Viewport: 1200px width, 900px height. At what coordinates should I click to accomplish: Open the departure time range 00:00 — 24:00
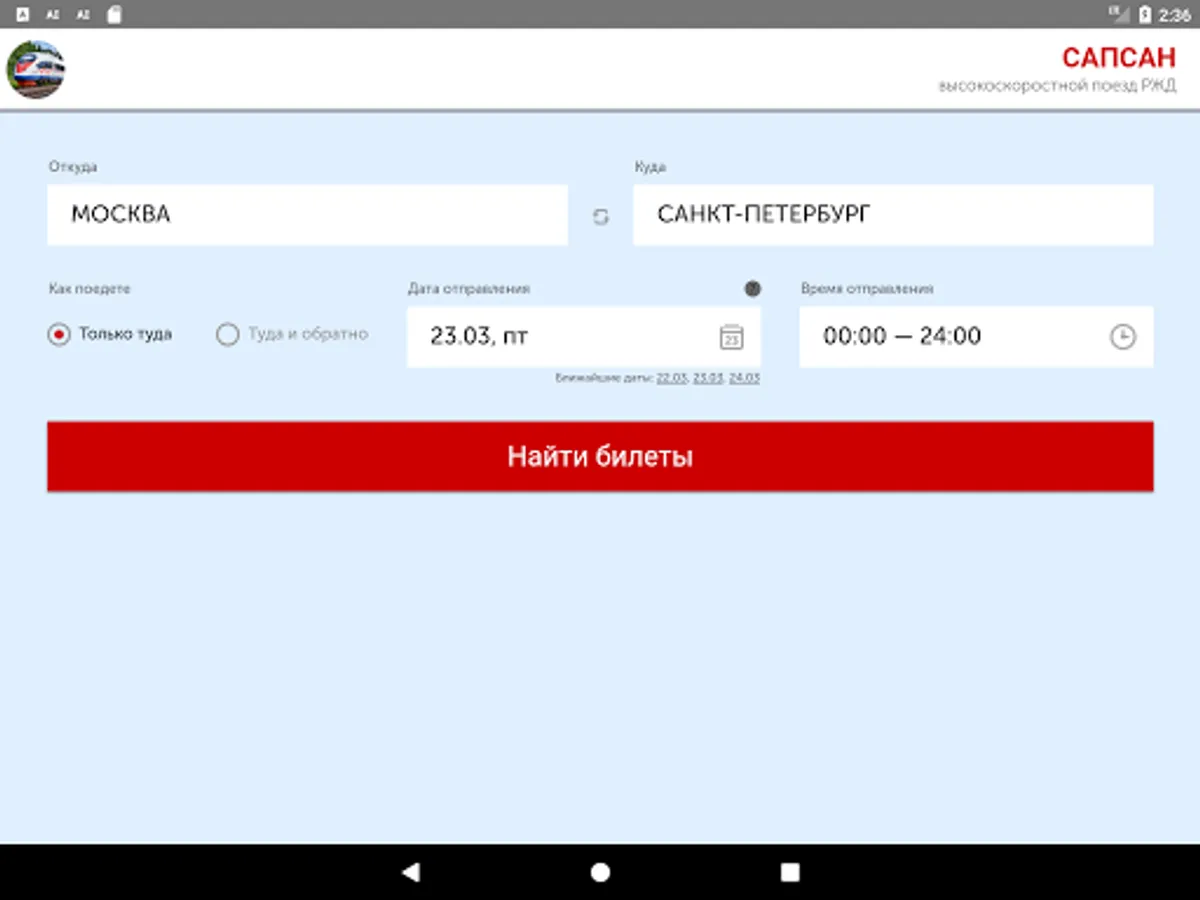coord(976,337)
